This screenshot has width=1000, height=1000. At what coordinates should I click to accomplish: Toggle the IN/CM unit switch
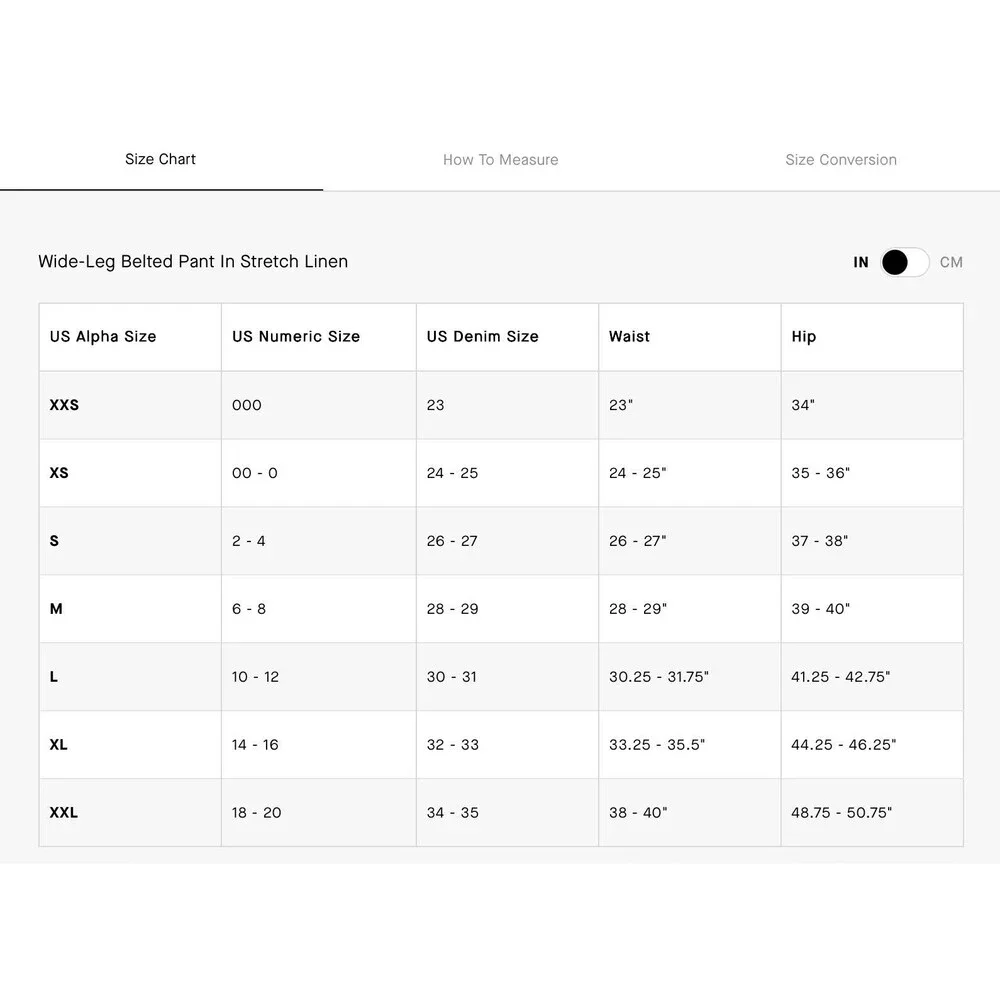pyautogui.click(x=904, y=262)
